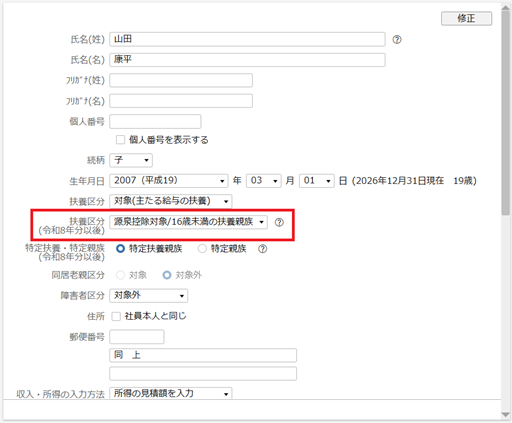Open the 続柄 dropdown showing 子
The height and width of the screenshot is (423, 512).
tap(131, 160)
